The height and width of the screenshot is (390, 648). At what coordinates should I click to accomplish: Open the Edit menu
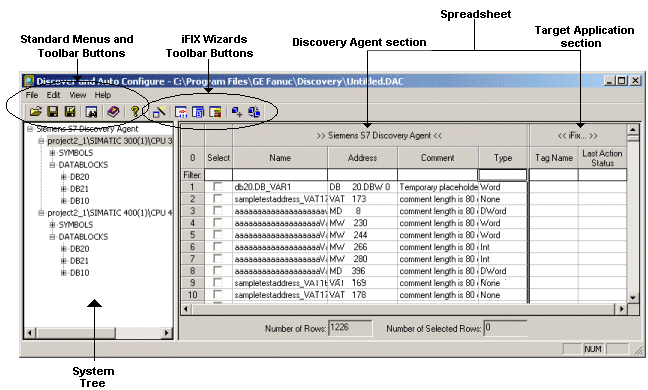coord(53,95)
